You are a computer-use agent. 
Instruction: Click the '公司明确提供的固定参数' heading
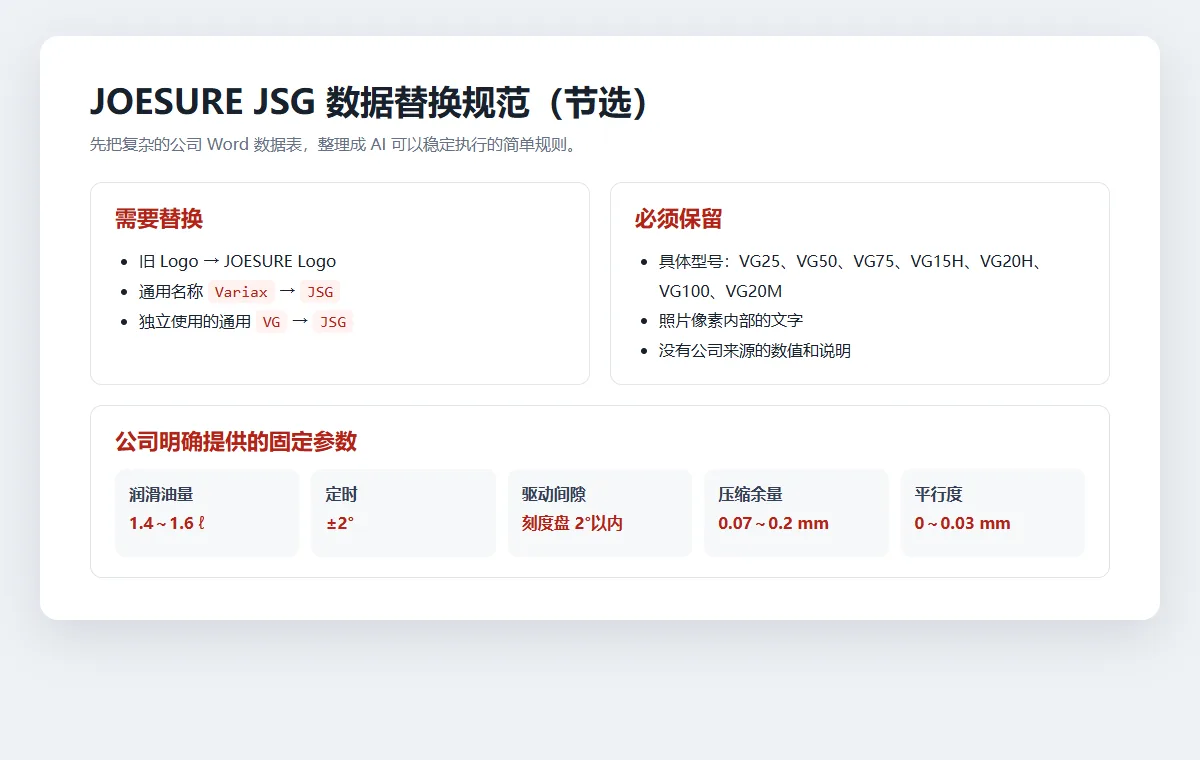[236, 442]
